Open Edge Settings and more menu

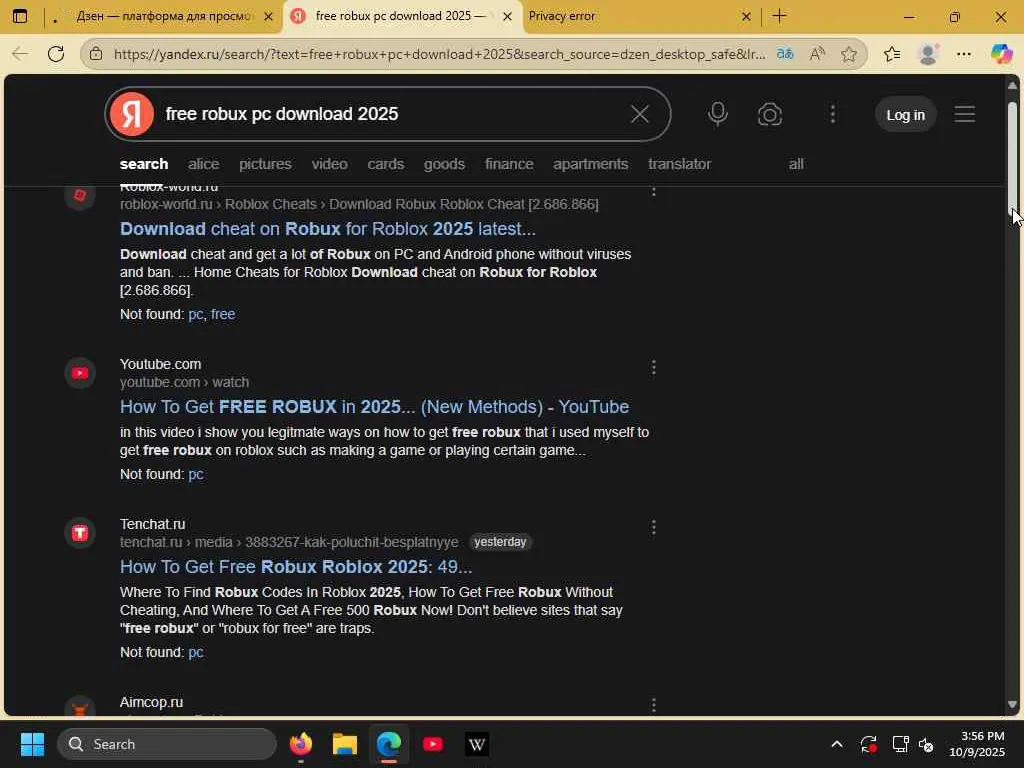coord(964,54)
